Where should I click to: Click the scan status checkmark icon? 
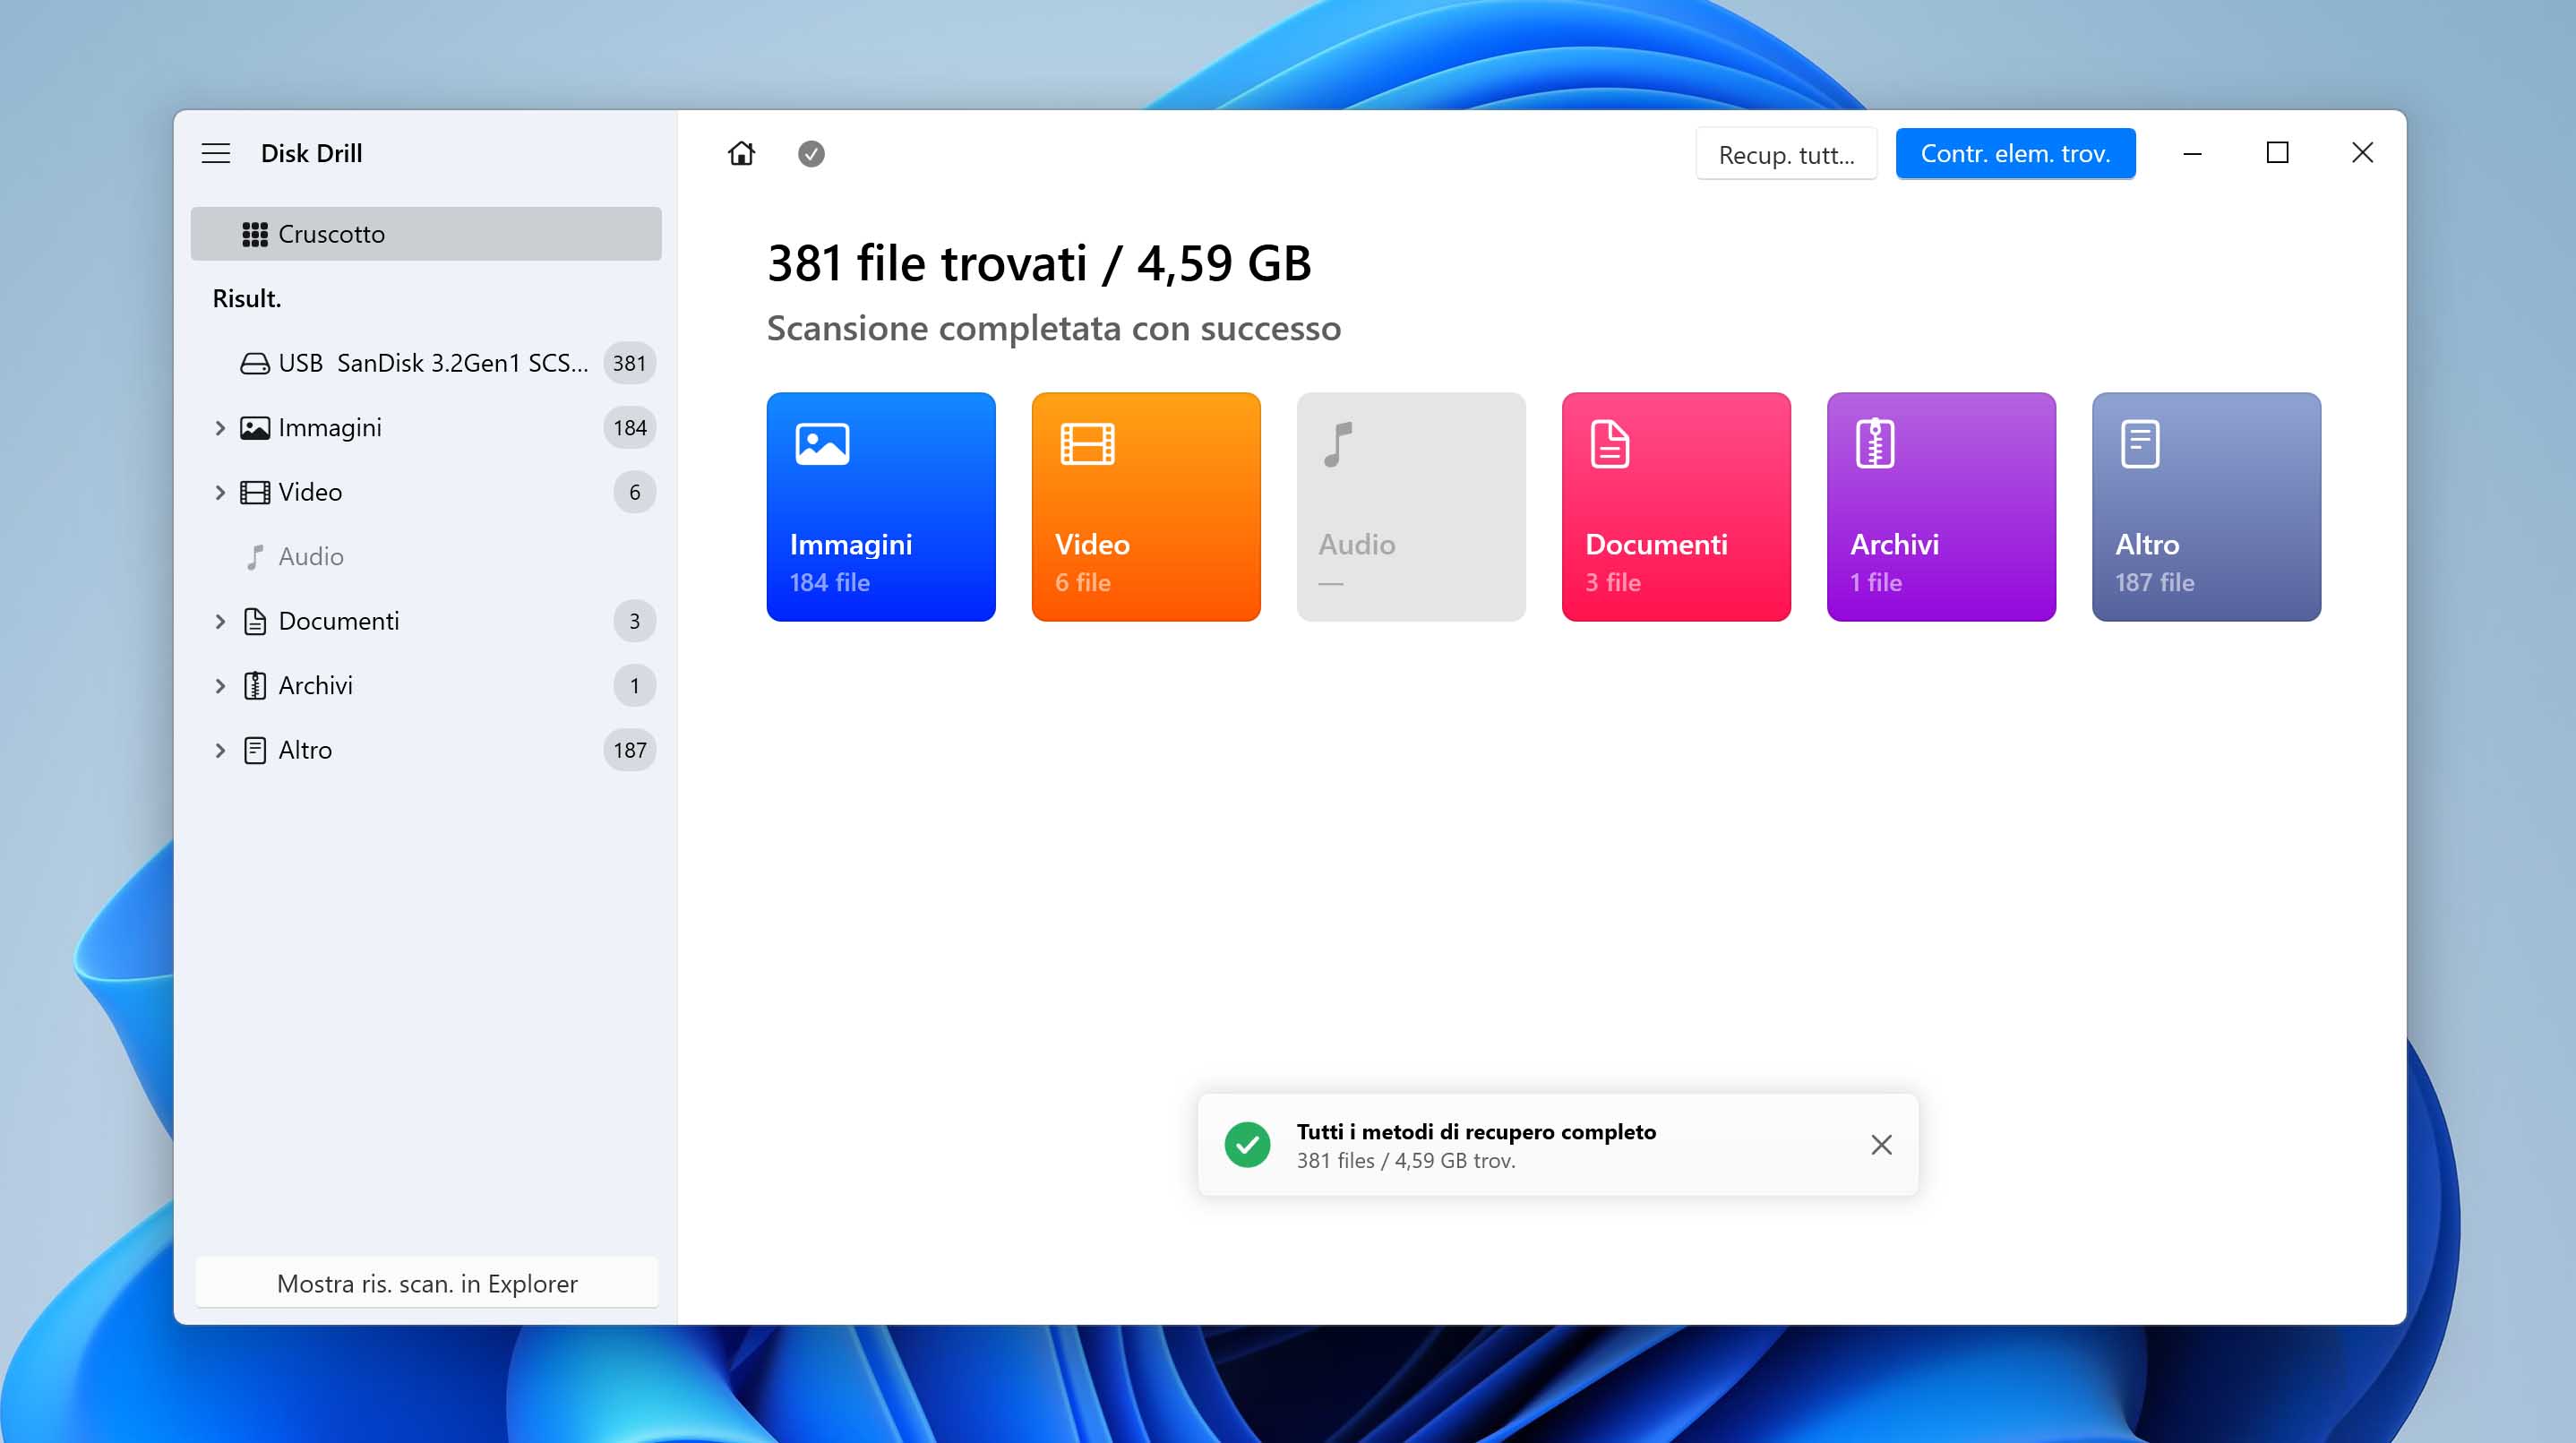click(x=811, y=153)
